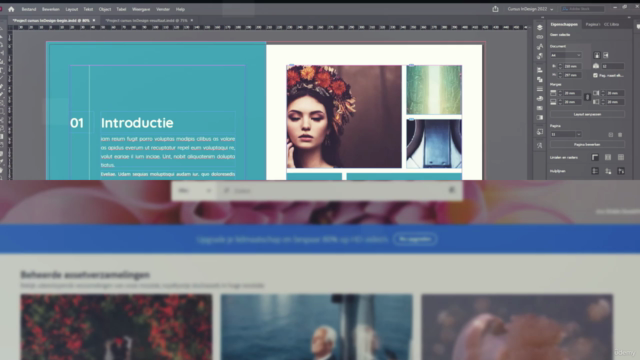
Task: Select the woman with flower crown image
Action: pyautogui.click(x=344, y=117)
